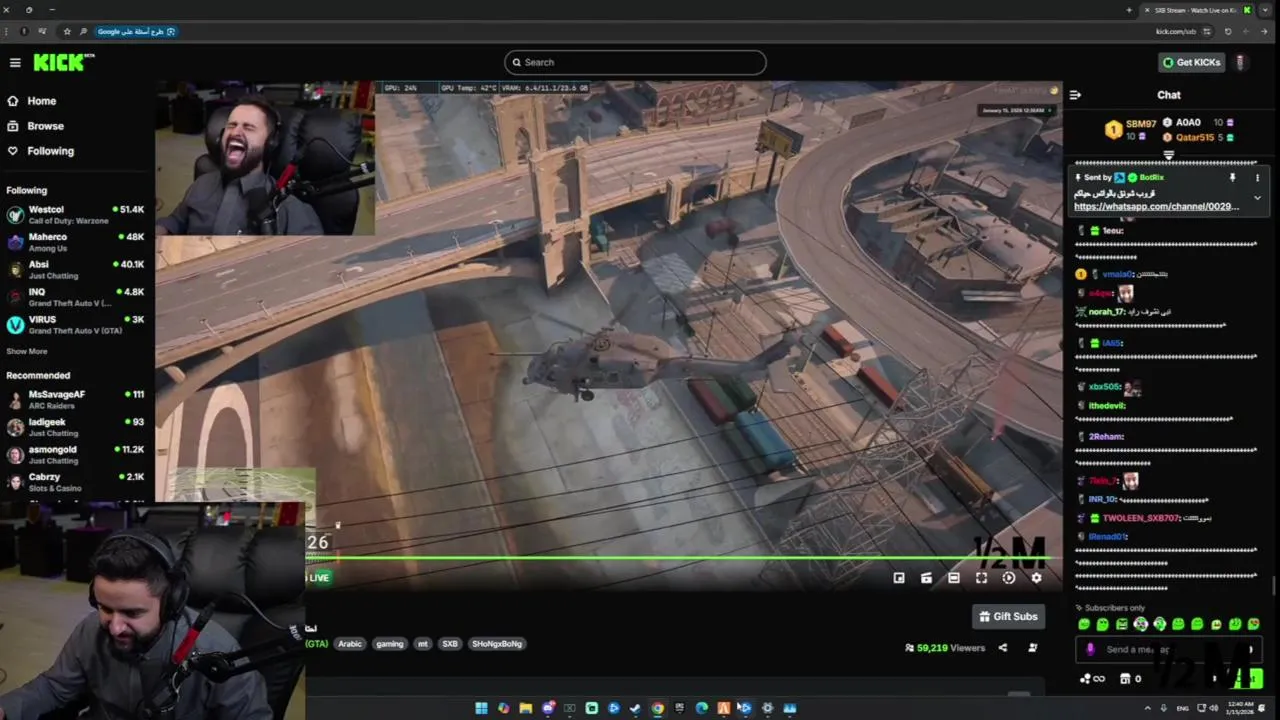Jump to LIVE in the player
Image resolution: width=1280 pixels, height=720 pixels.
[317, 578]
